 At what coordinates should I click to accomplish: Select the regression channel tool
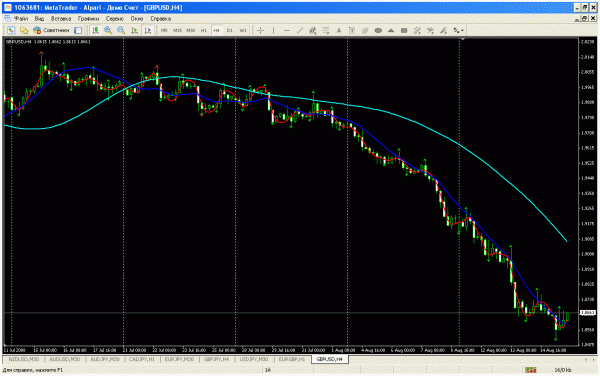point(417,30)
